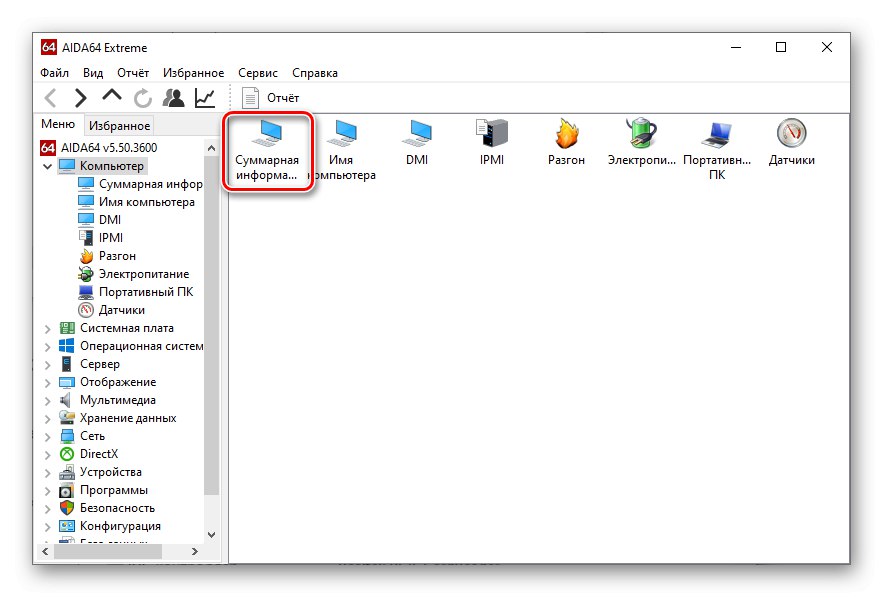Image resolution: width=883 pixels, height=597 pixels.
Task: Expand the Отображение node
Action: click(x=48, y=382)
